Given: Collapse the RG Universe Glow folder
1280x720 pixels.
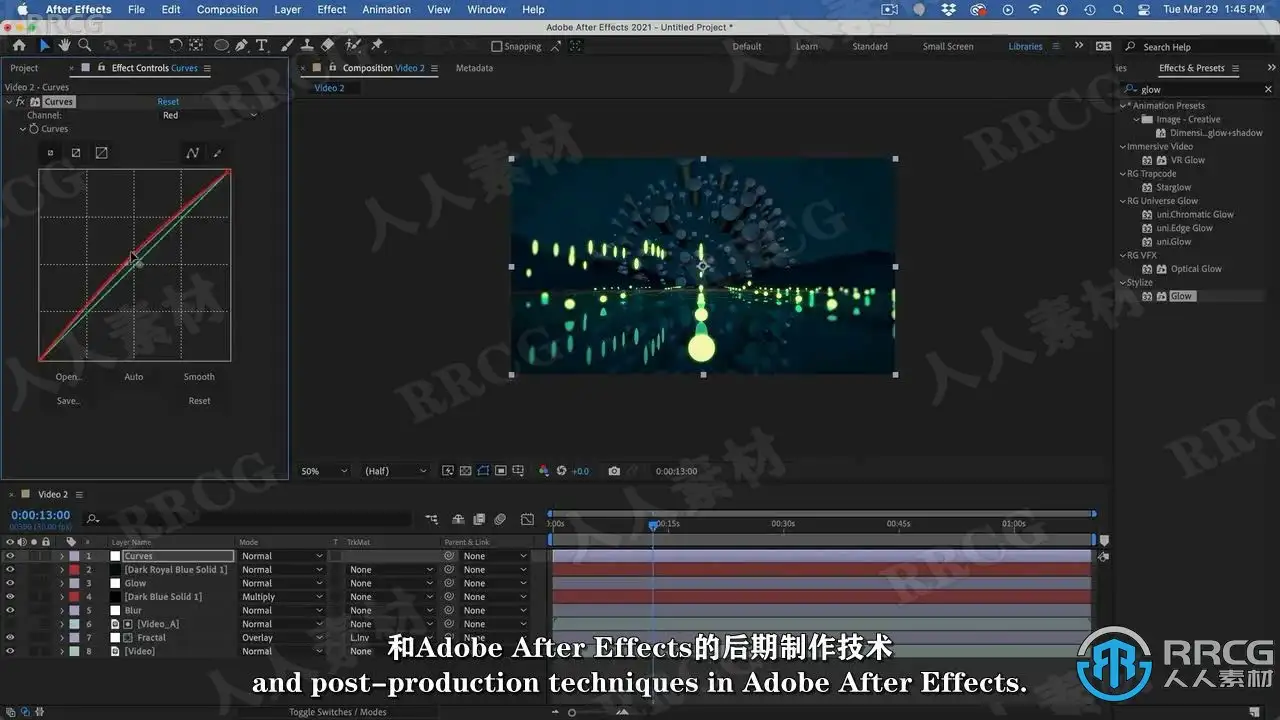Looking at the screenshot, I should pos(1122,201).
